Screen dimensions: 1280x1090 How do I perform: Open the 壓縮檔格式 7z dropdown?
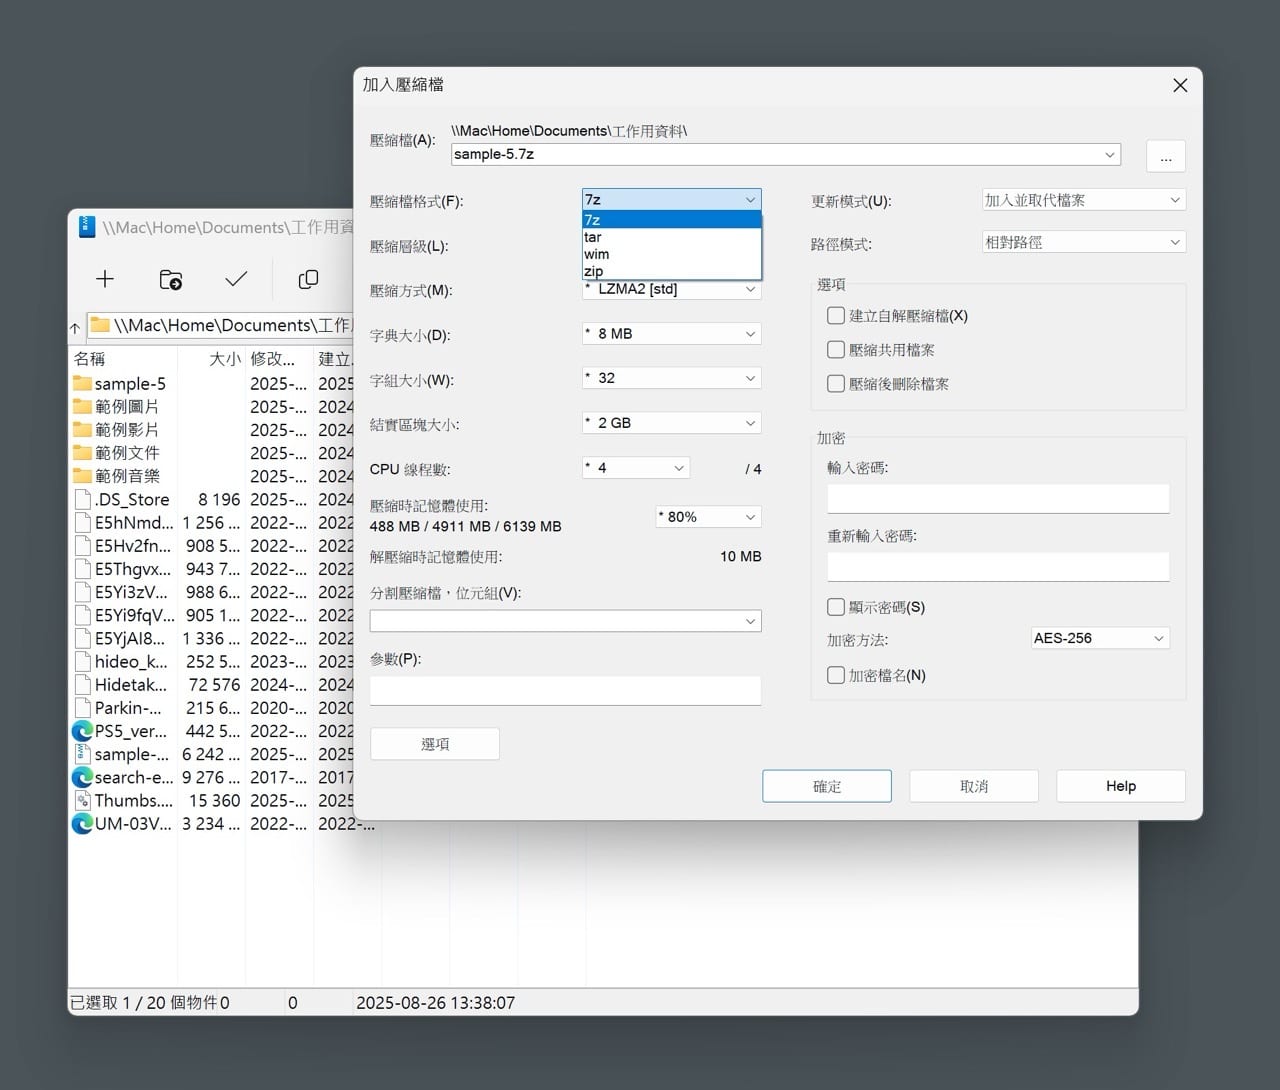coord(671,199)
